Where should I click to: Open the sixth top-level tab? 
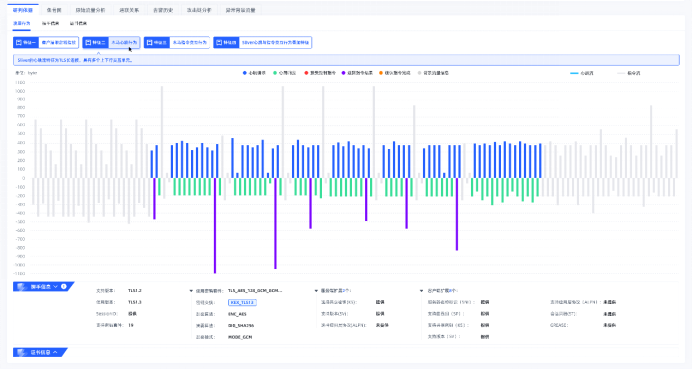[199, 10]
